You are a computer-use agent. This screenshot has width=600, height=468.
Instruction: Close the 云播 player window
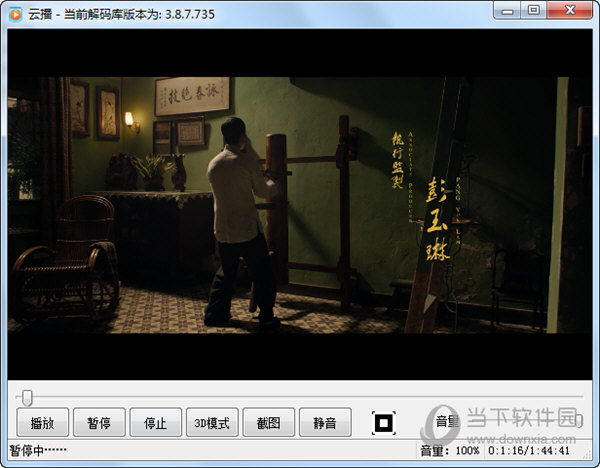tap(570, 10)
